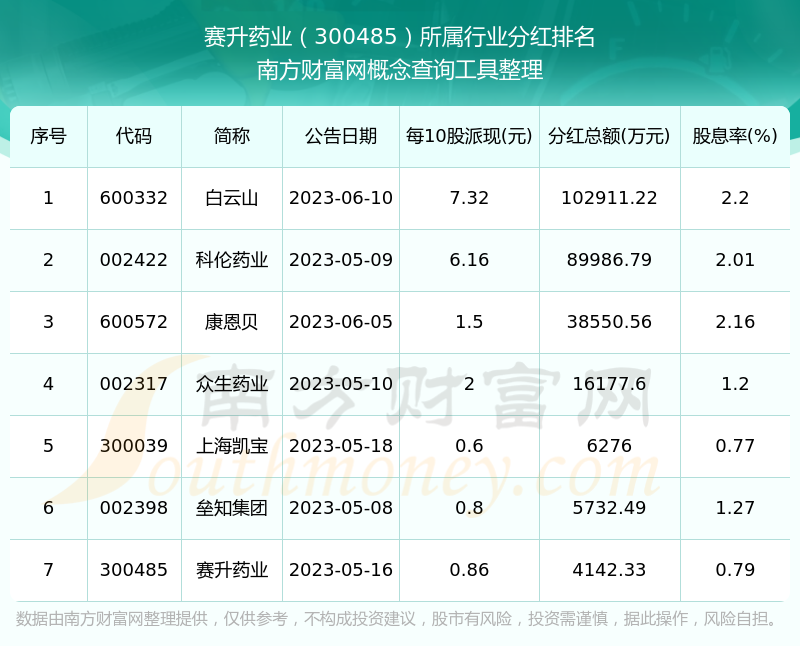Select the name '科伦药业'
The image size is (800, 668).
[x=232, y=260]
